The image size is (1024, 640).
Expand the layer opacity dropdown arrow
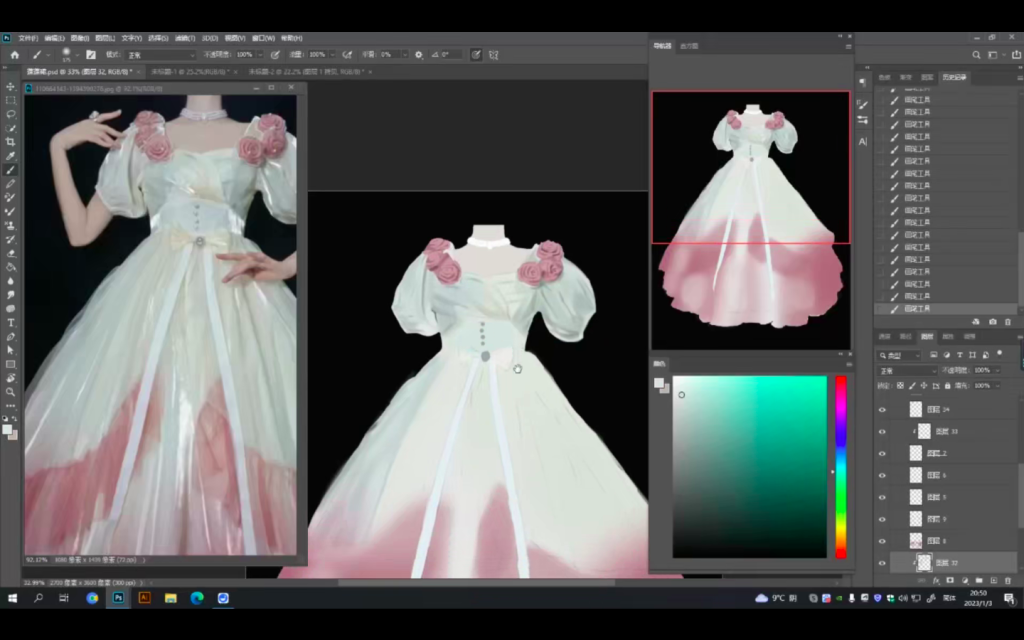coord(995,370)
